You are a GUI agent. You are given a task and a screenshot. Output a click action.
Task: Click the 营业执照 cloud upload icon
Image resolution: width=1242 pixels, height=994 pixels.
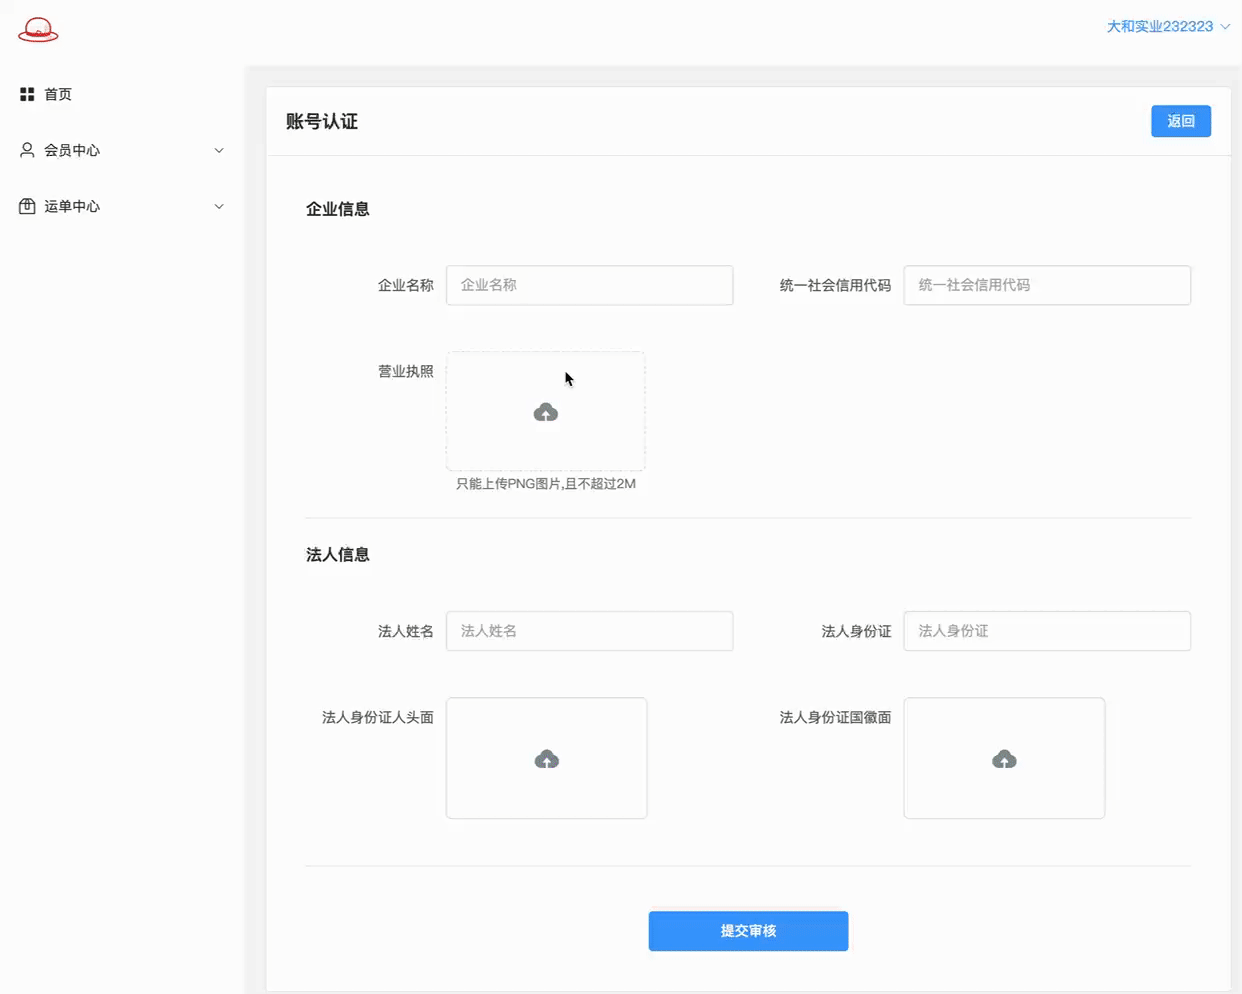tap(545, 412)
